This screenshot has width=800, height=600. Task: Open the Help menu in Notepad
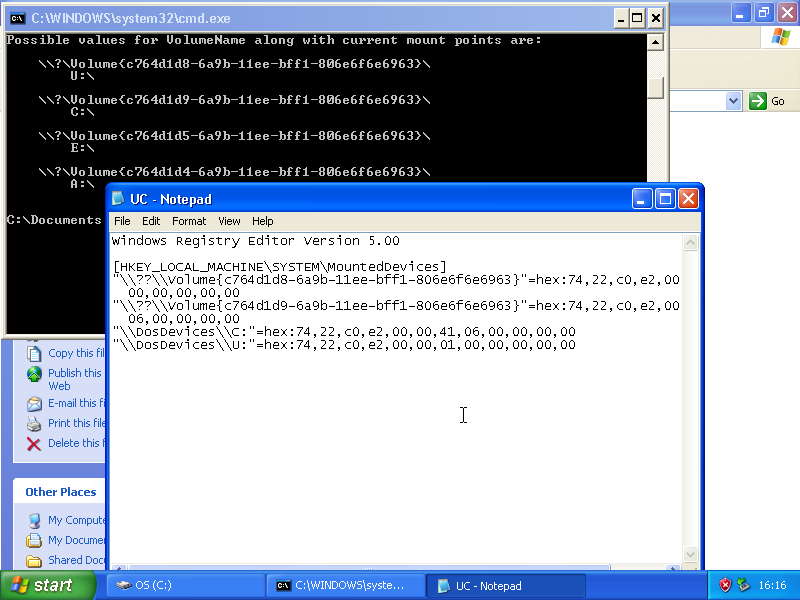[x=263, y=221]
